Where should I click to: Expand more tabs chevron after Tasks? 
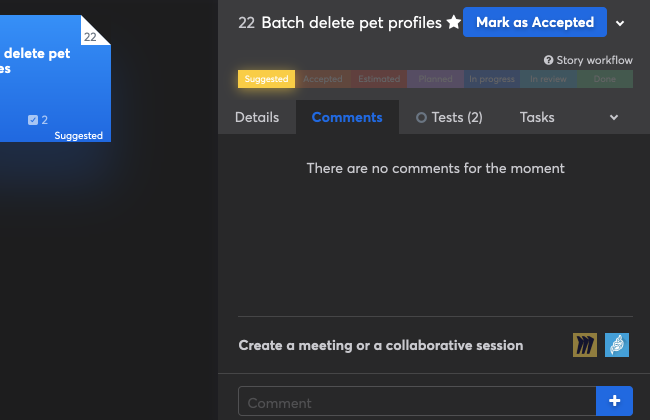coord(614,118)
